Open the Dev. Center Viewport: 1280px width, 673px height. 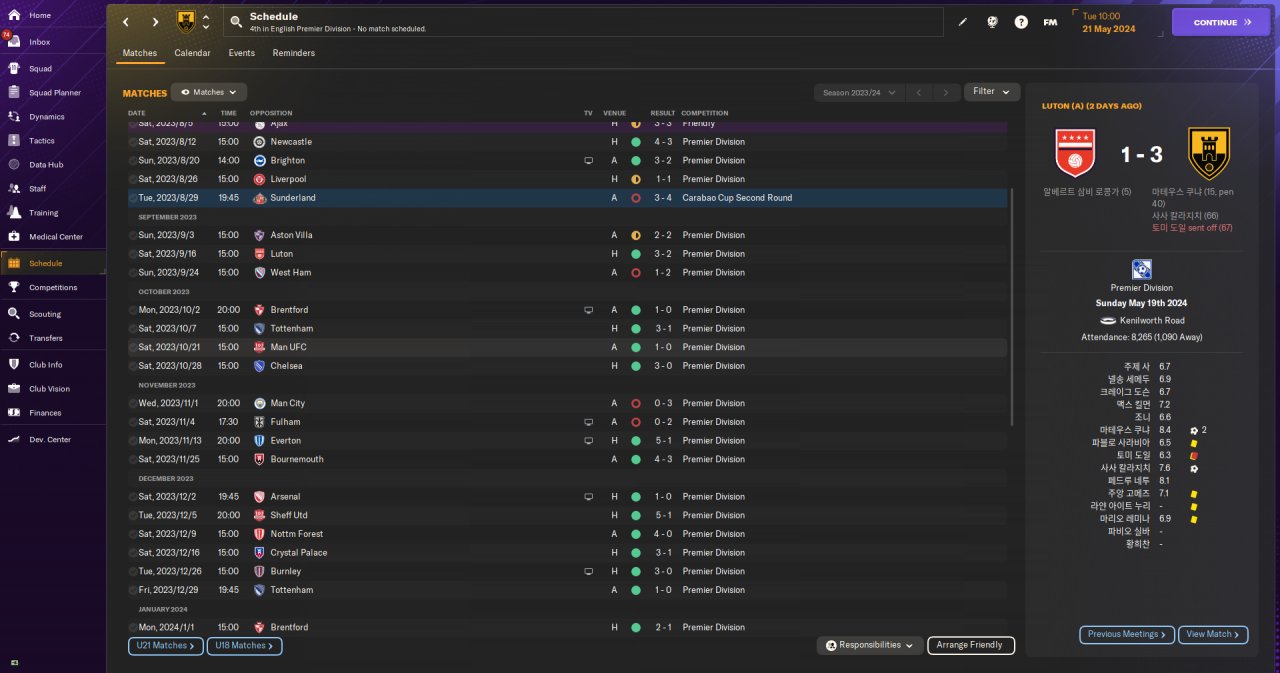click(50, 440)
